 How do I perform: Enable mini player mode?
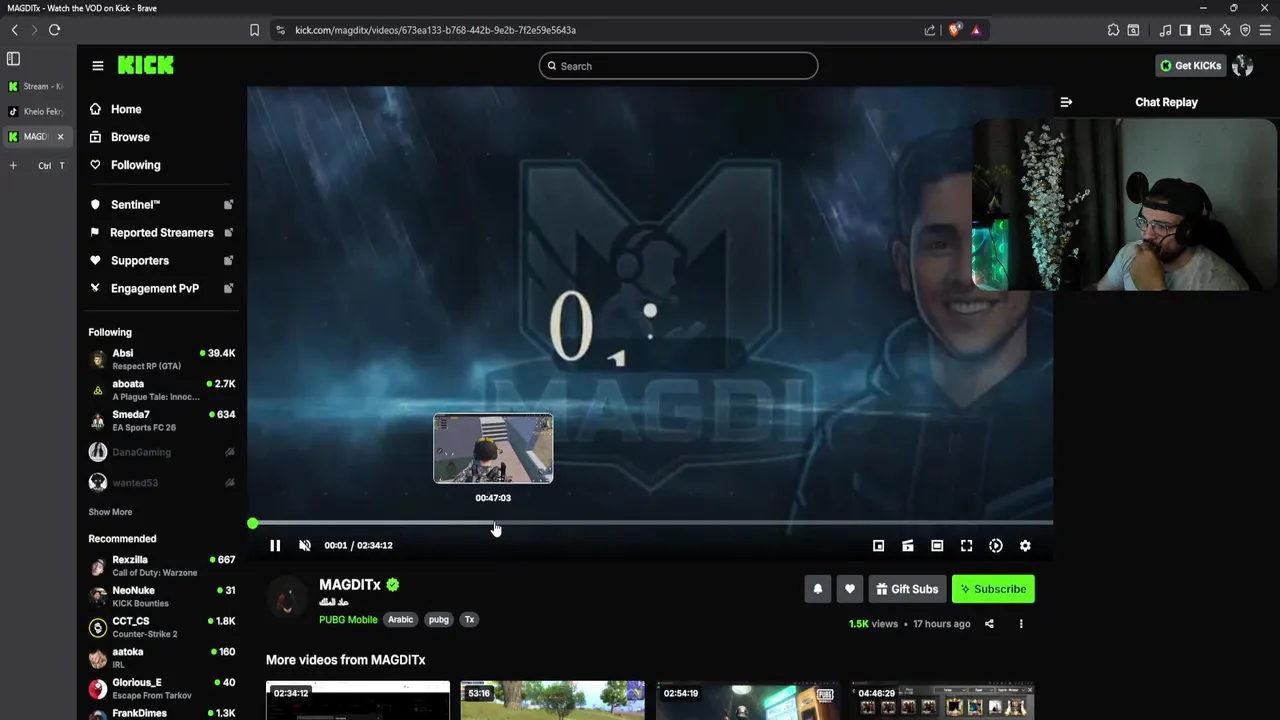click(x=878, y=546)
